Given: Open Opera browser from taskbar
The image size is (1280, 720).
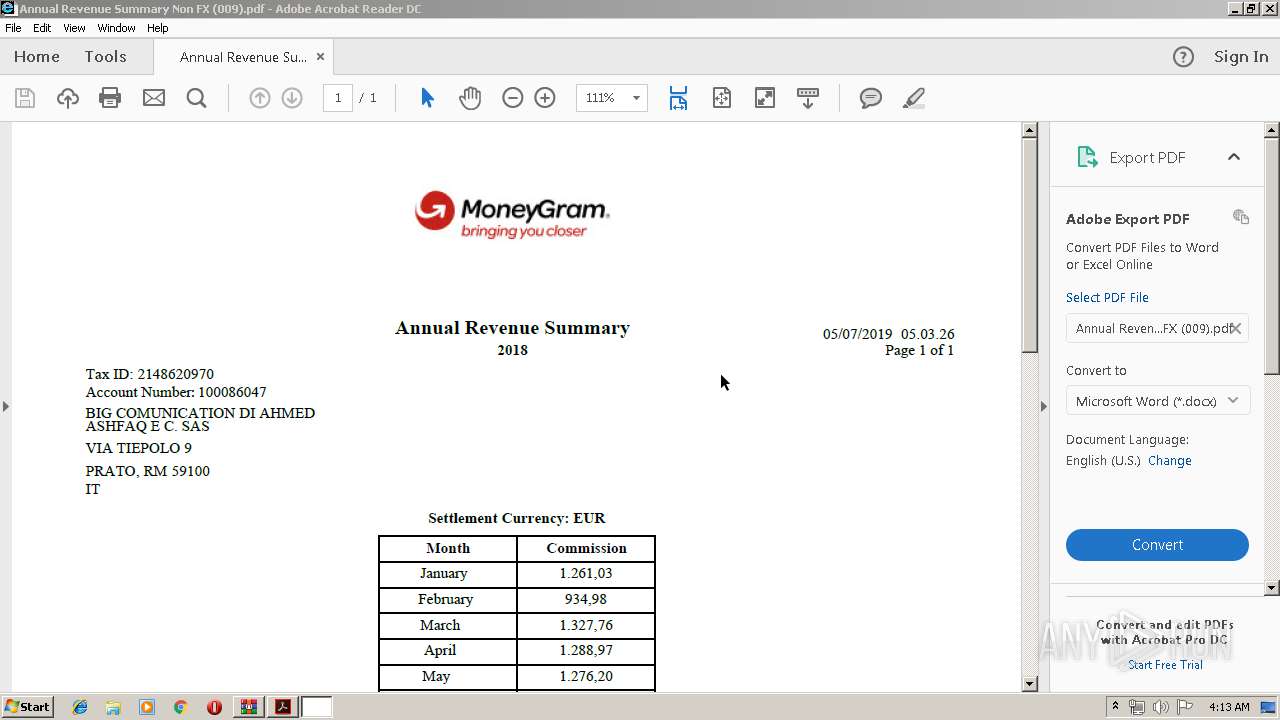Looking at the screenshot, I should click(x=214, y=707).
